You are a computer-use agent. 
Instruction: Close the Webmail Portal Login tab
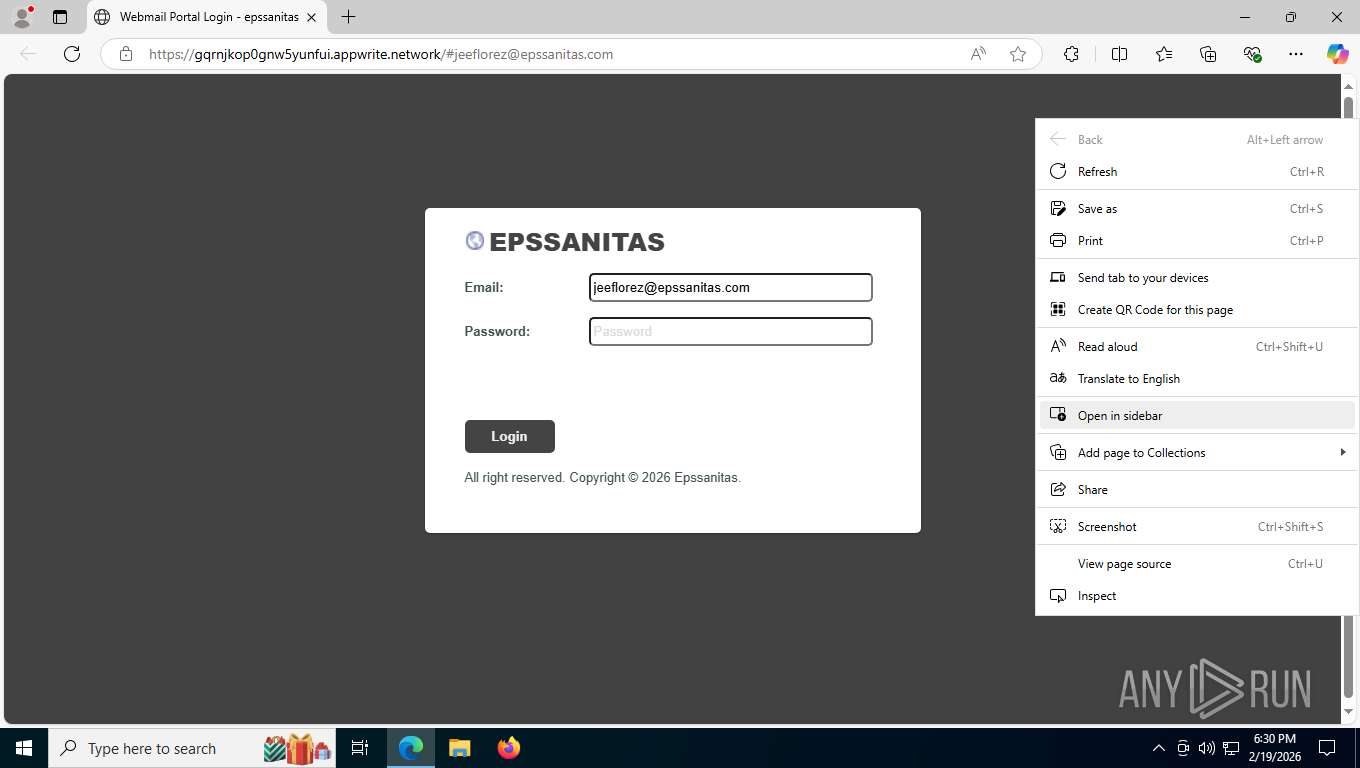coord(311,17)
